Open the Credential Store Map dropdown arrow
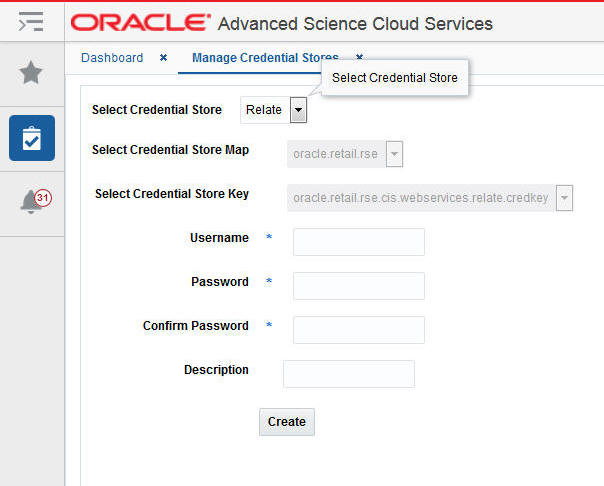Viewport: 604px width, 486px height. coord(394,154)
